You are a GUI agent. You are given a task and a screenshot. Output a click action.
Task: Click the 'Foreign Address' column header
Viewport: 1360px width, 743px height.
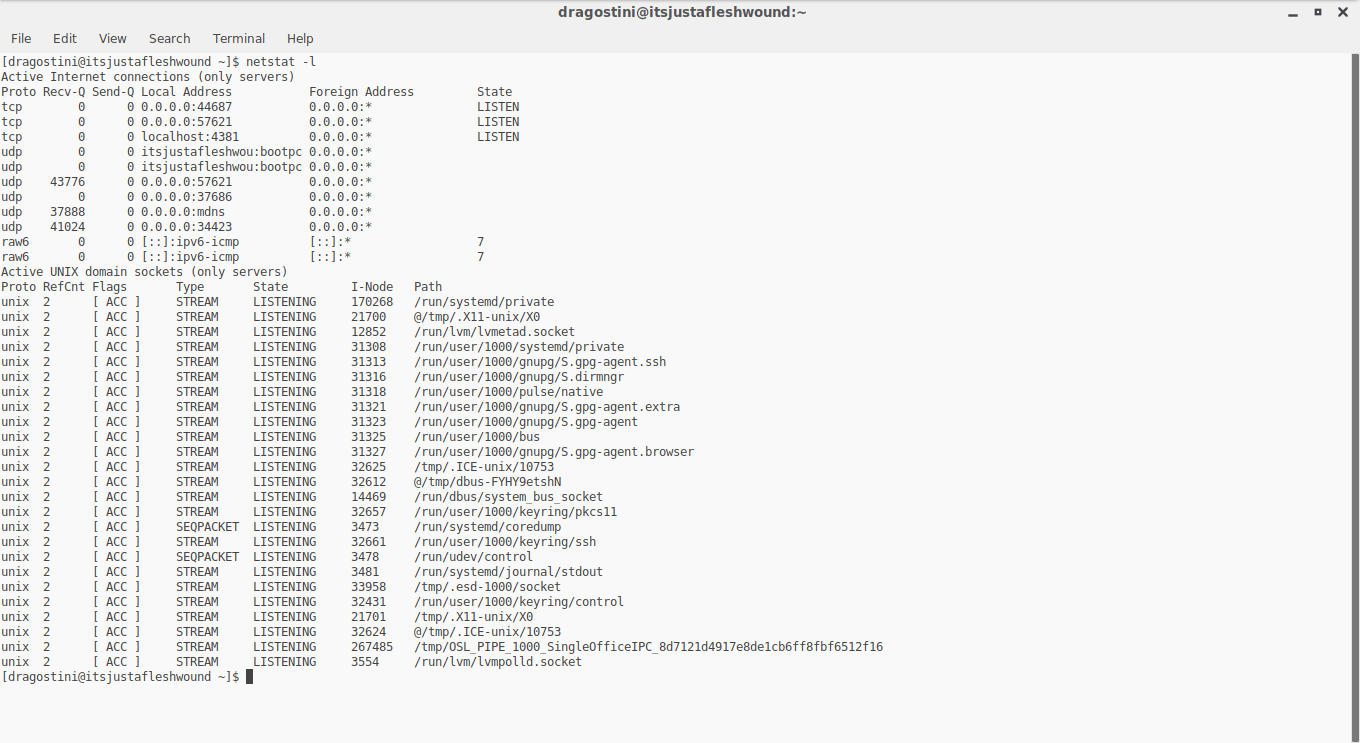[x=361, y=92]
